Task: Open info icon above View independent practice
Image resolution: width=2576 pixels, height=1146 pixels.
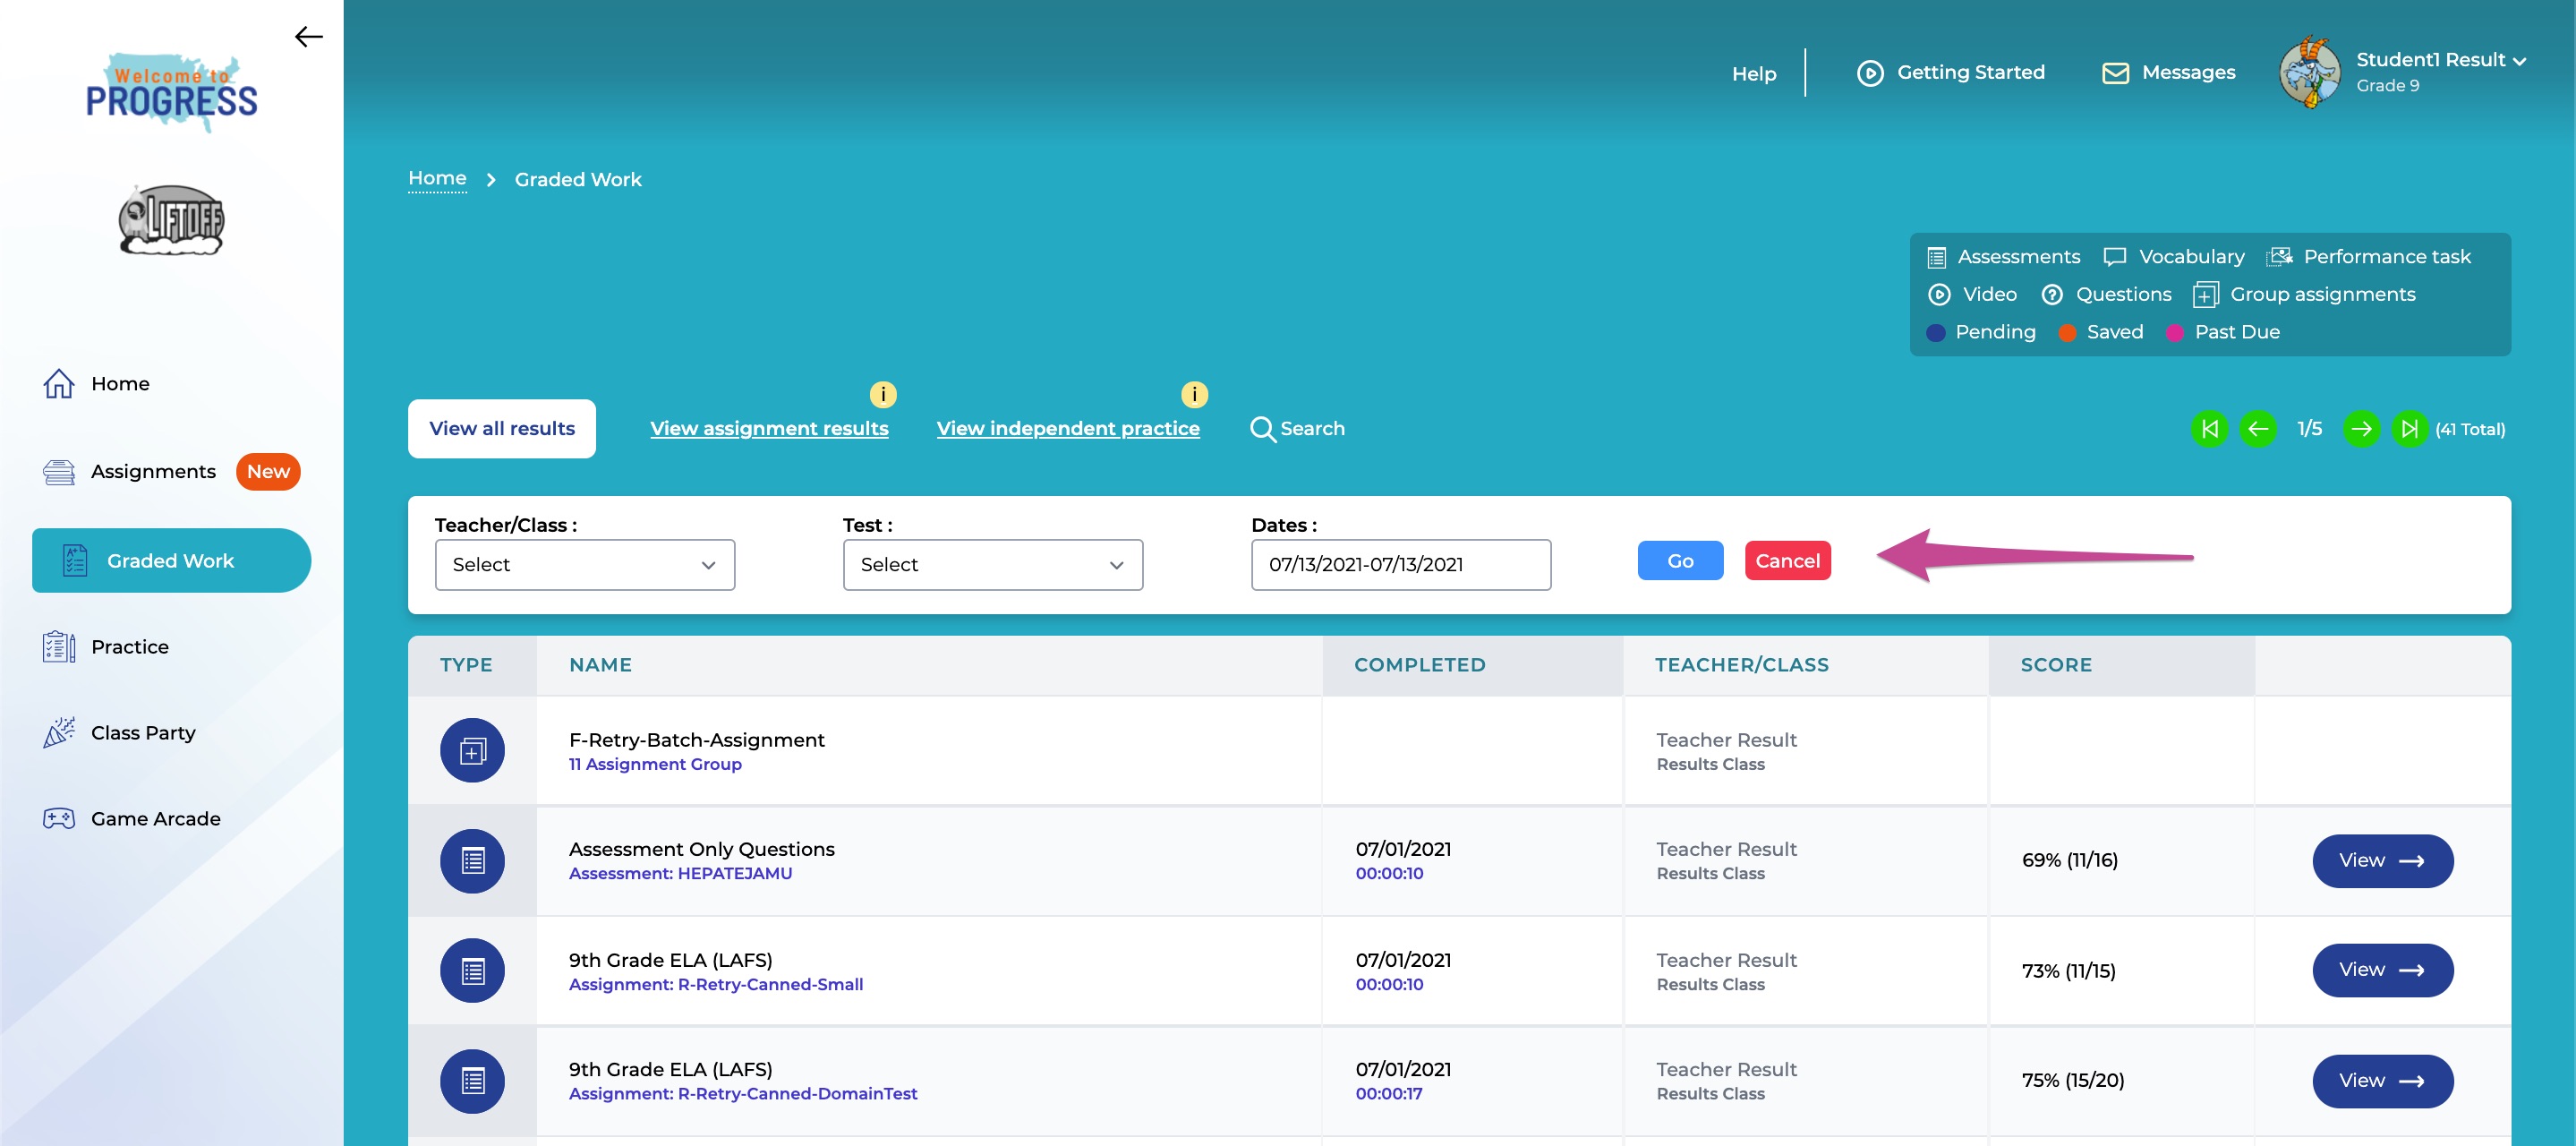Action: [x=1194, y=394]
